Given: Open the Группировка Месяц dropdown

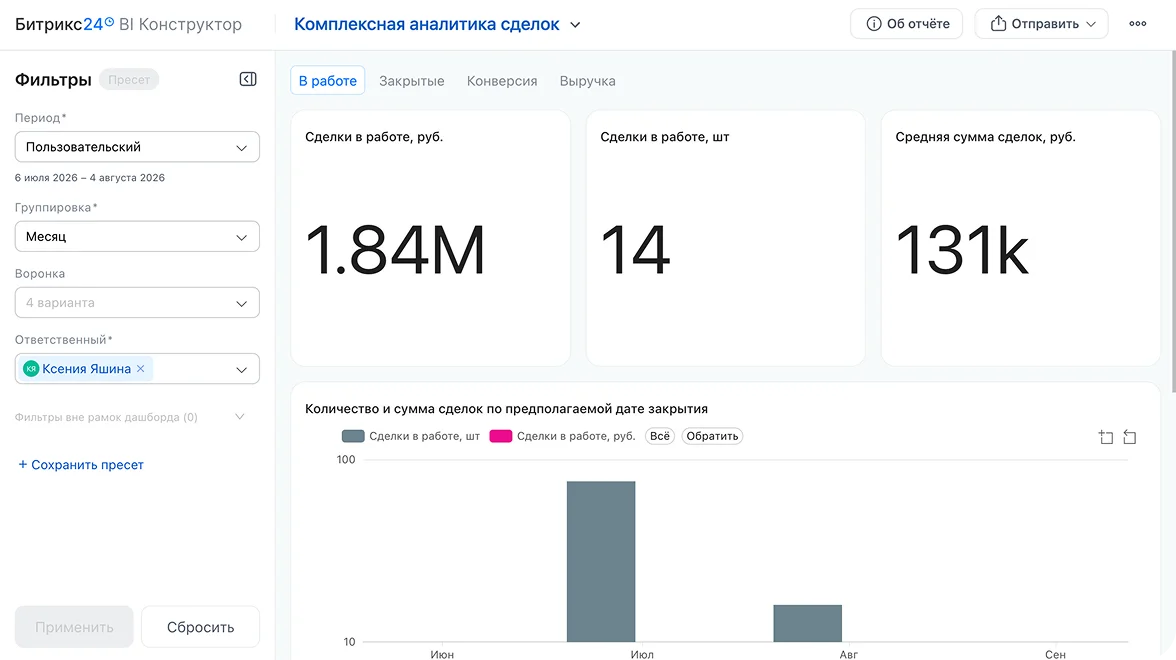Looking at the screenshot, I should (137, 236).
